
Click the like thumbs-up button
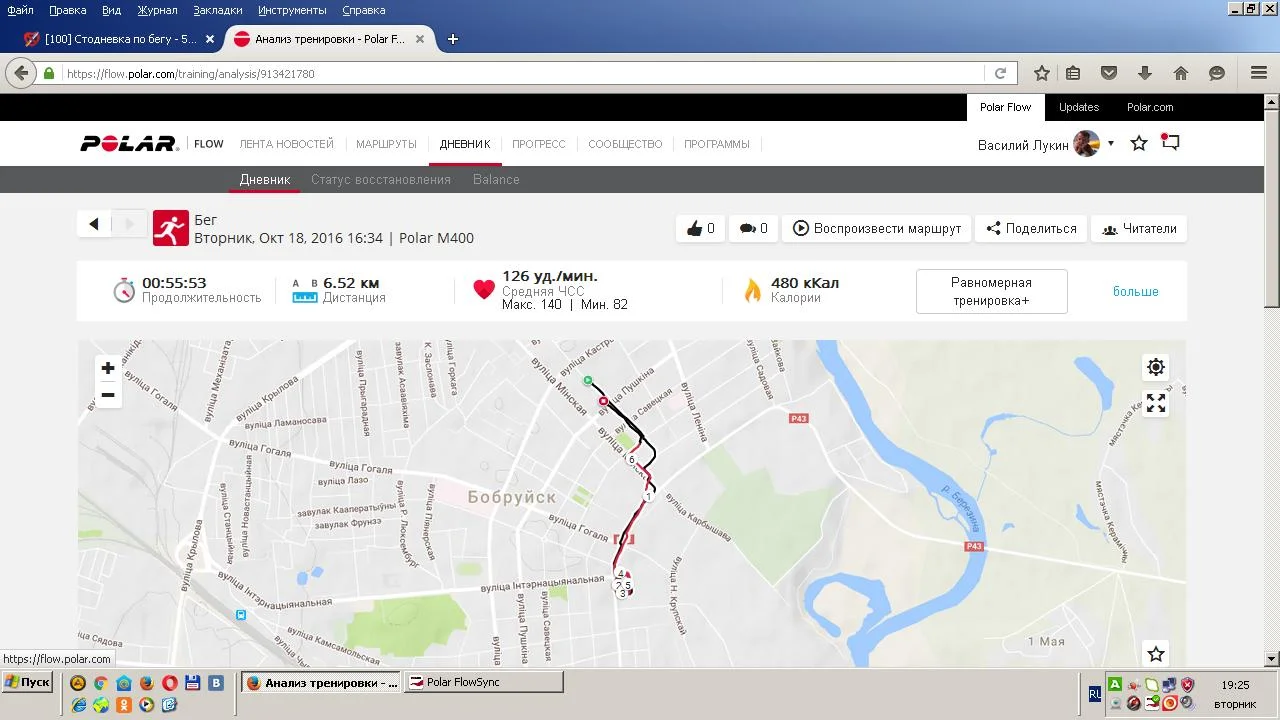click(701, 228)
